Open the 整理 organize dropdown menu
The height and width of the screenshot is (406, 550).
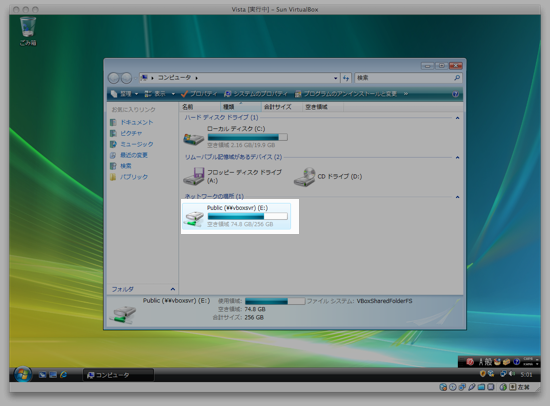pyautogui.click(x=125, y=94)
